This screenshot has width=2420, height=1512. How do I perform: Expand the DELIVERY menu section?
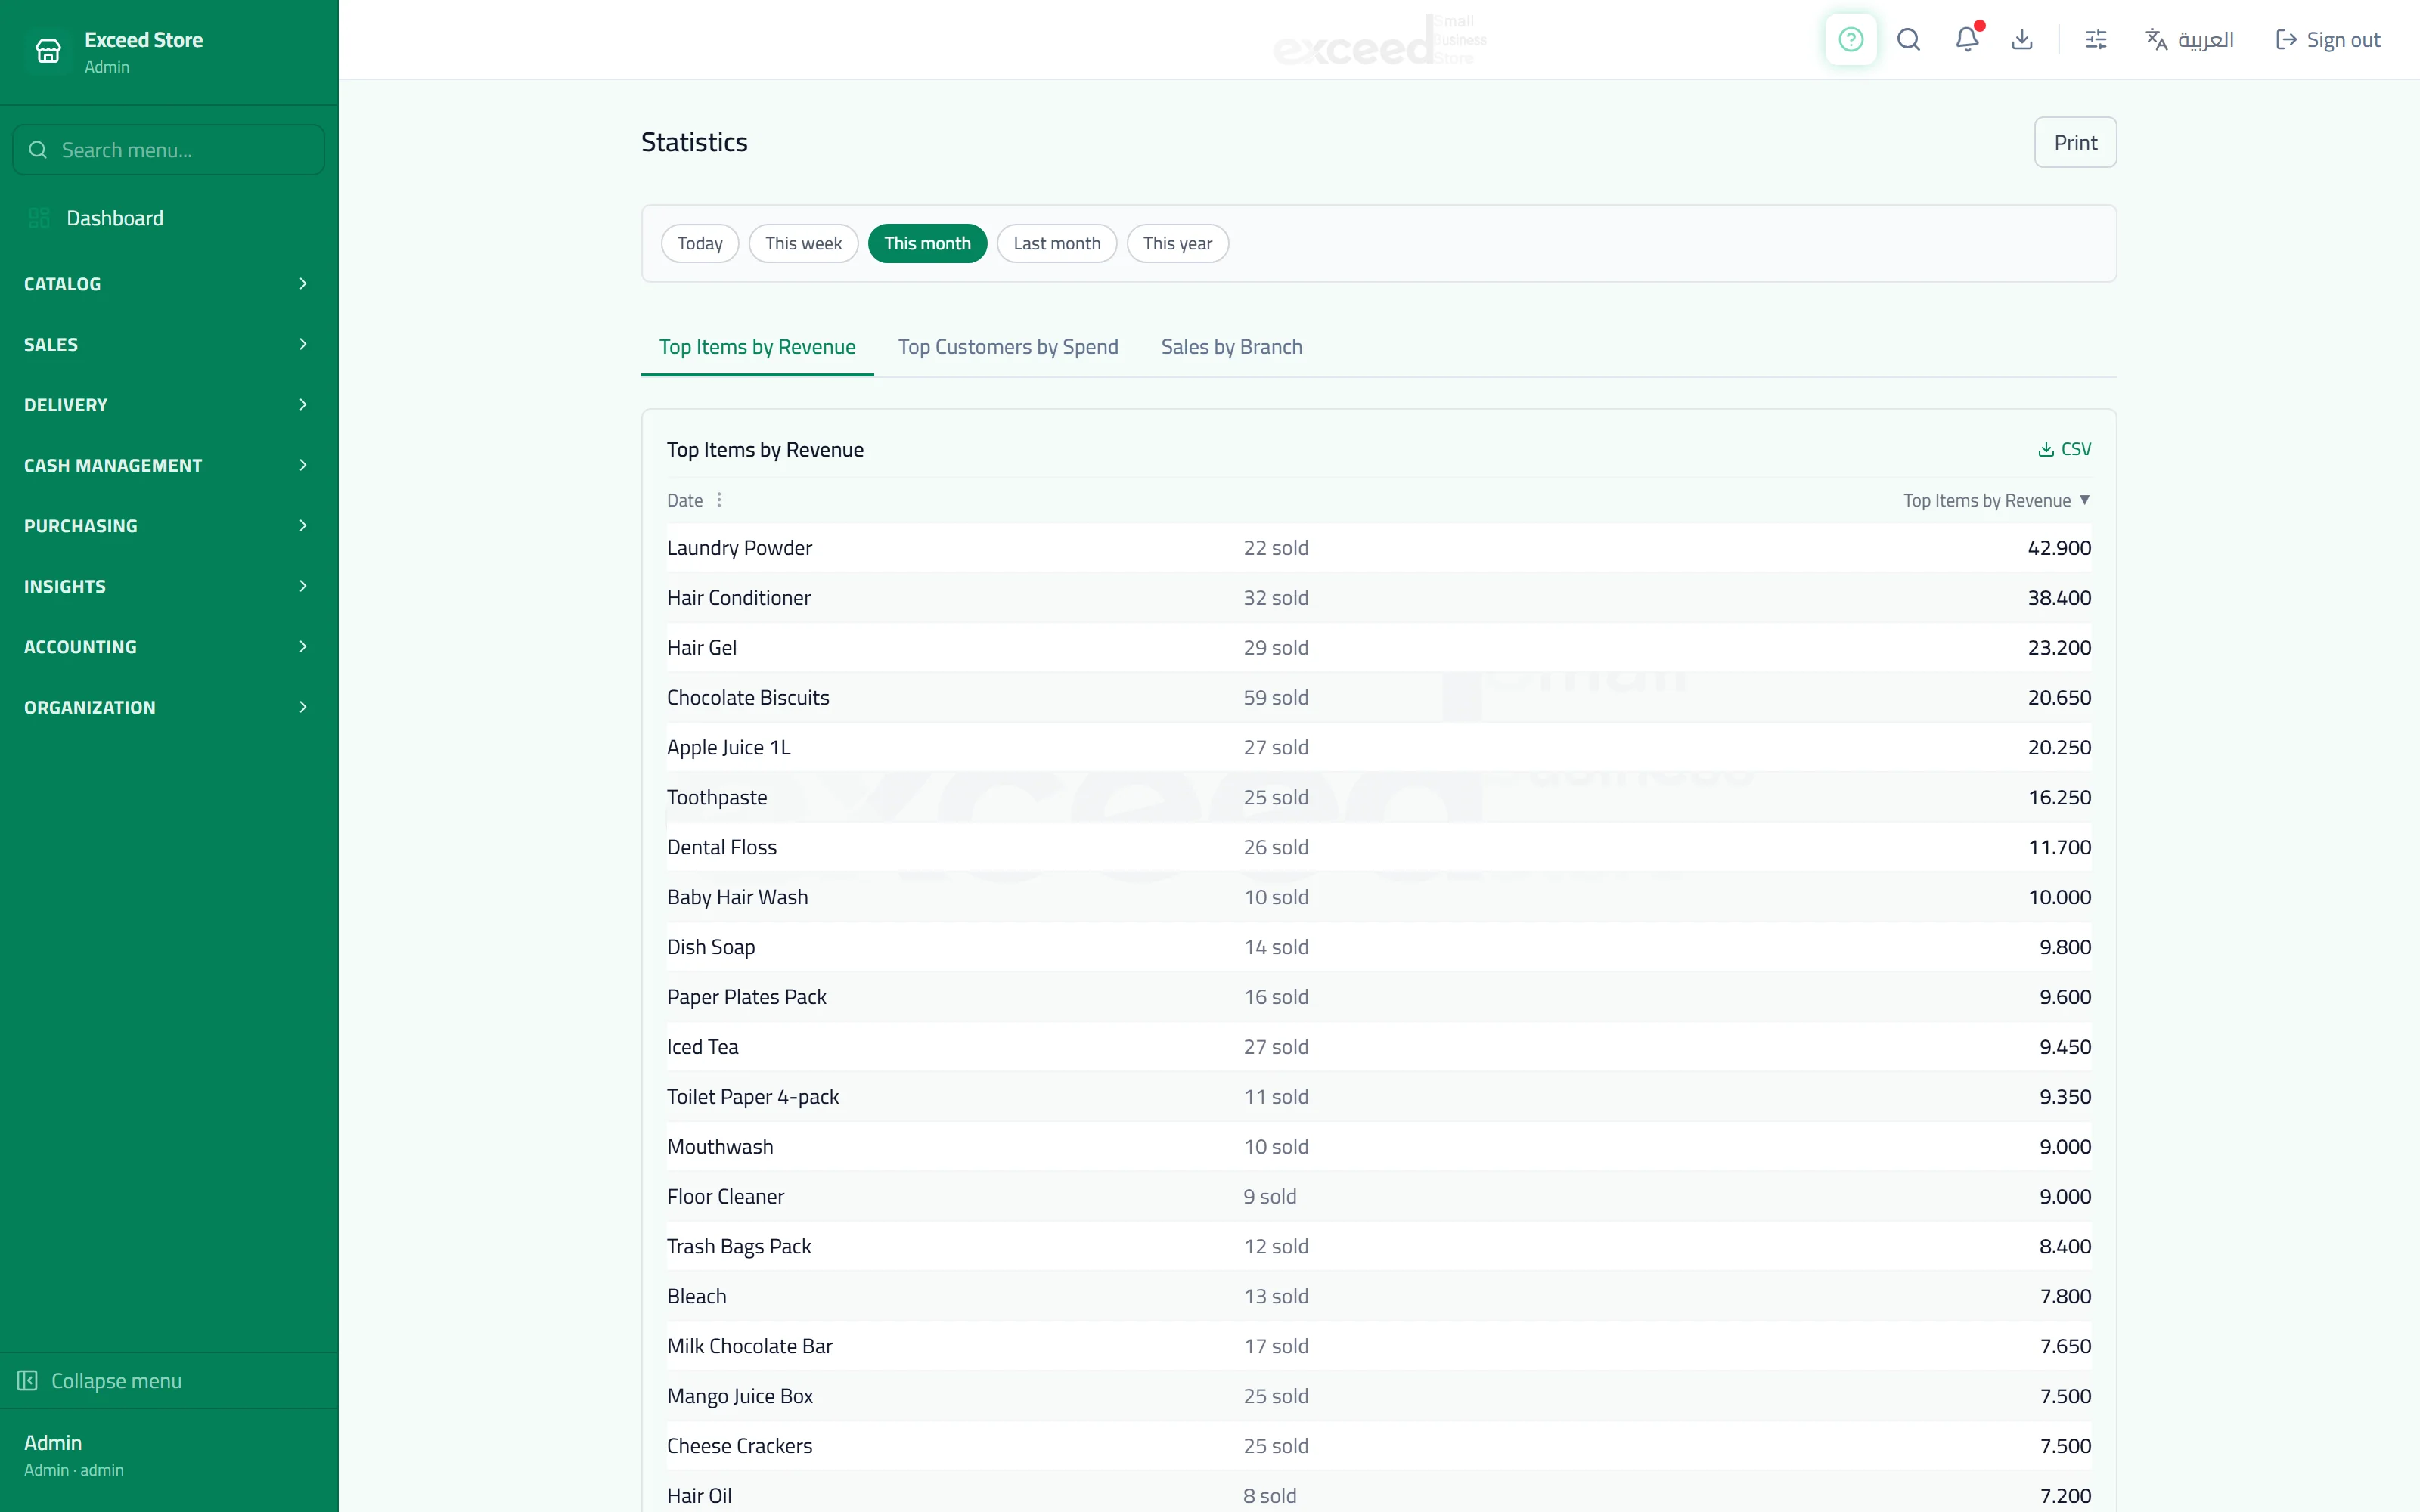tap(168, 405)
